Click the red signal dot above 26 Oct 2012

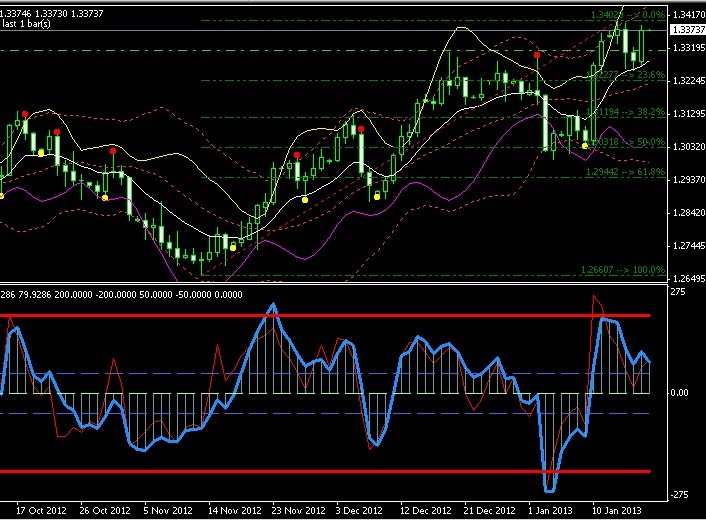pos(113,151)
